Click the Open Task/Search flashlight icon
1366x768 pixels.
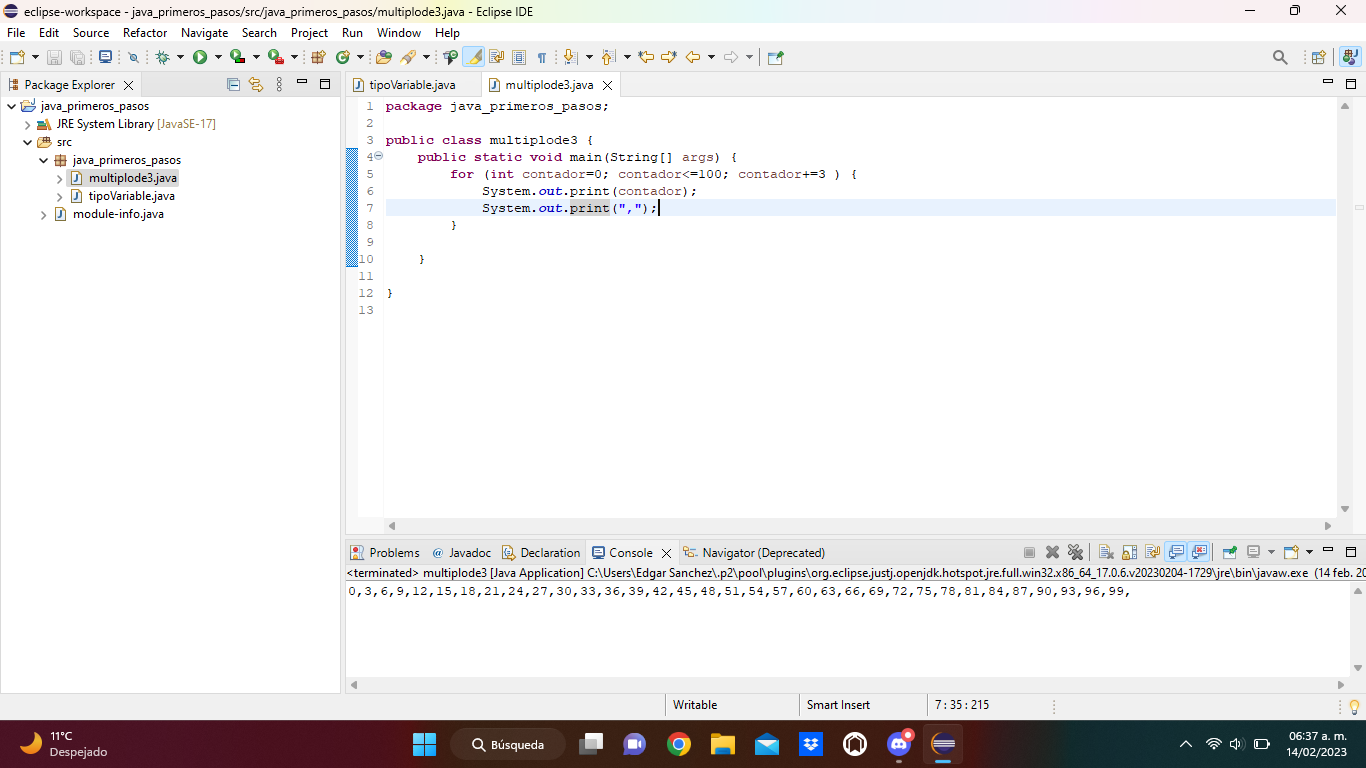pos(408,57)
